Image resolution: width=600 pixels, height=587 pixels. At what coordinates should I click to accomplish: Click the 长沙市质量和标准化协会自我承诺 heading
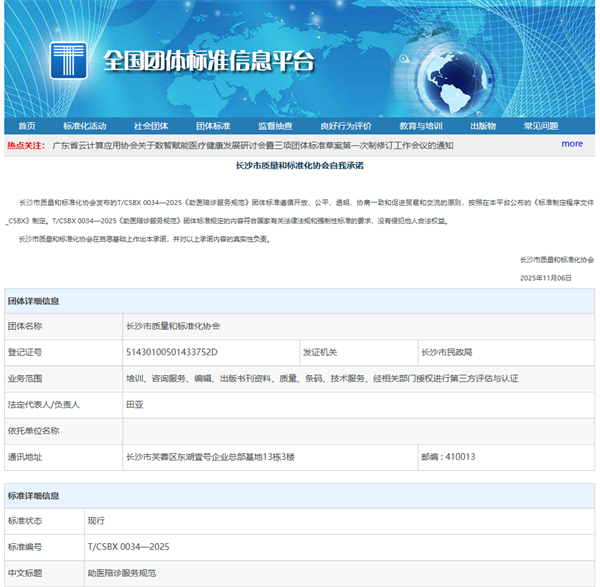click(x=300, y=166)
